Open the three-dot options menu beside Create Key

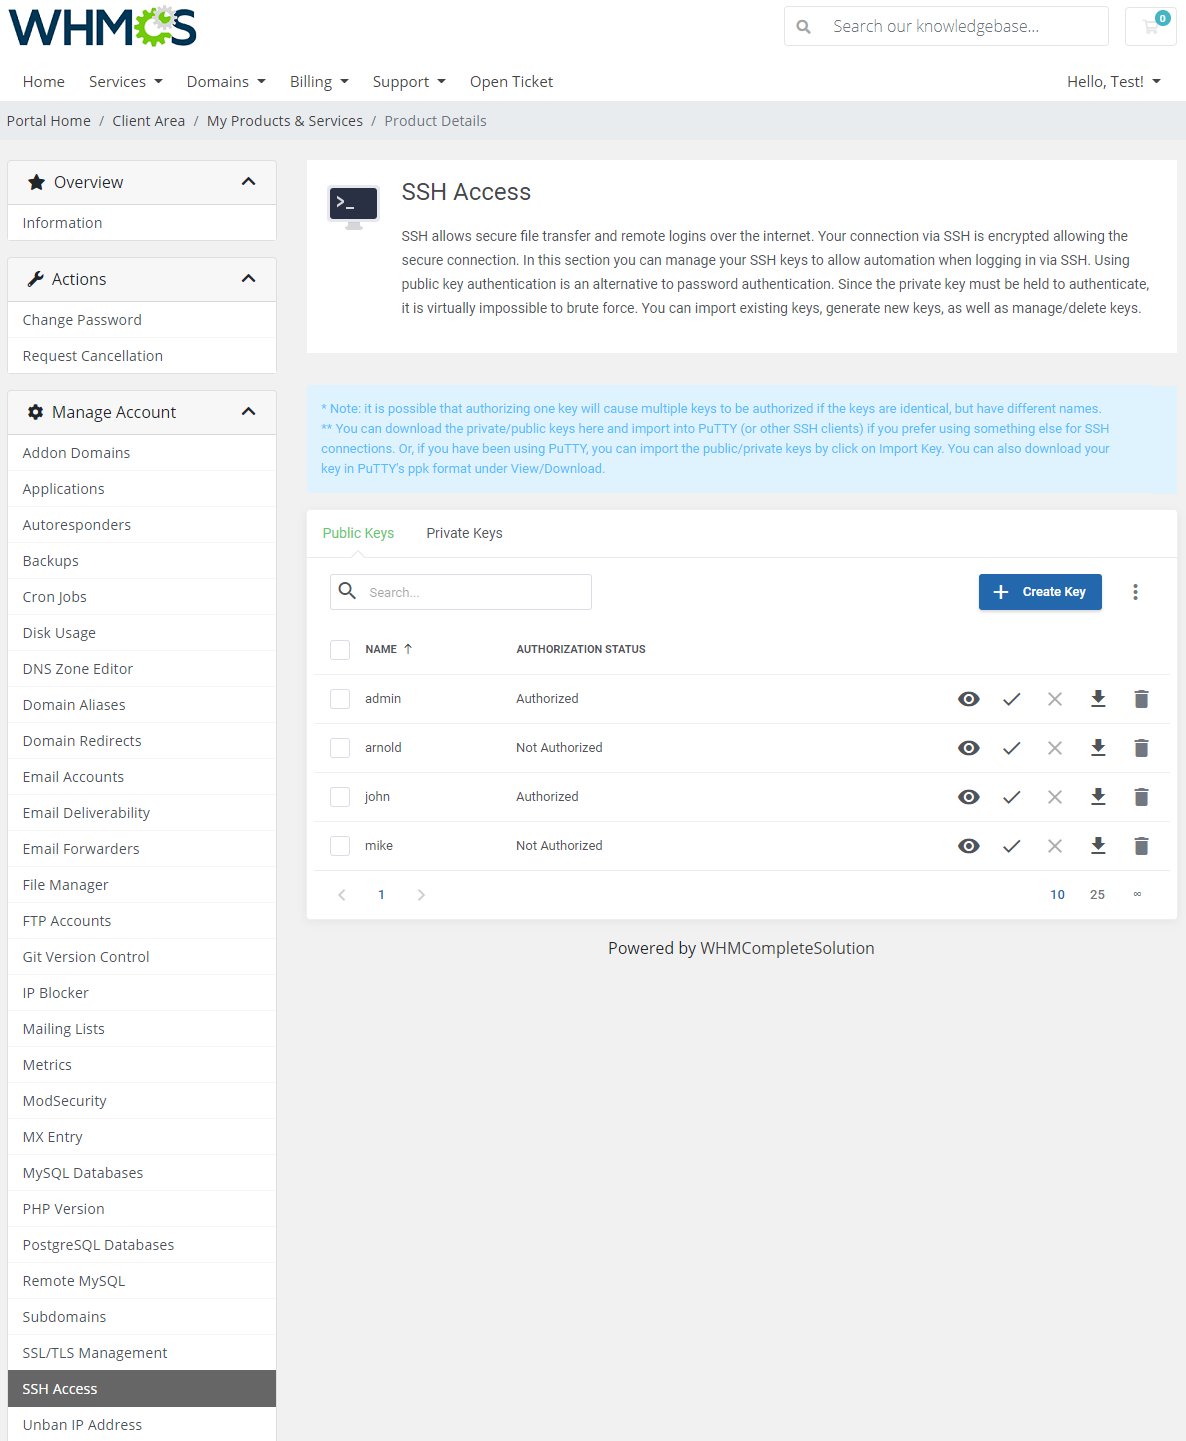pos(1136,591)
